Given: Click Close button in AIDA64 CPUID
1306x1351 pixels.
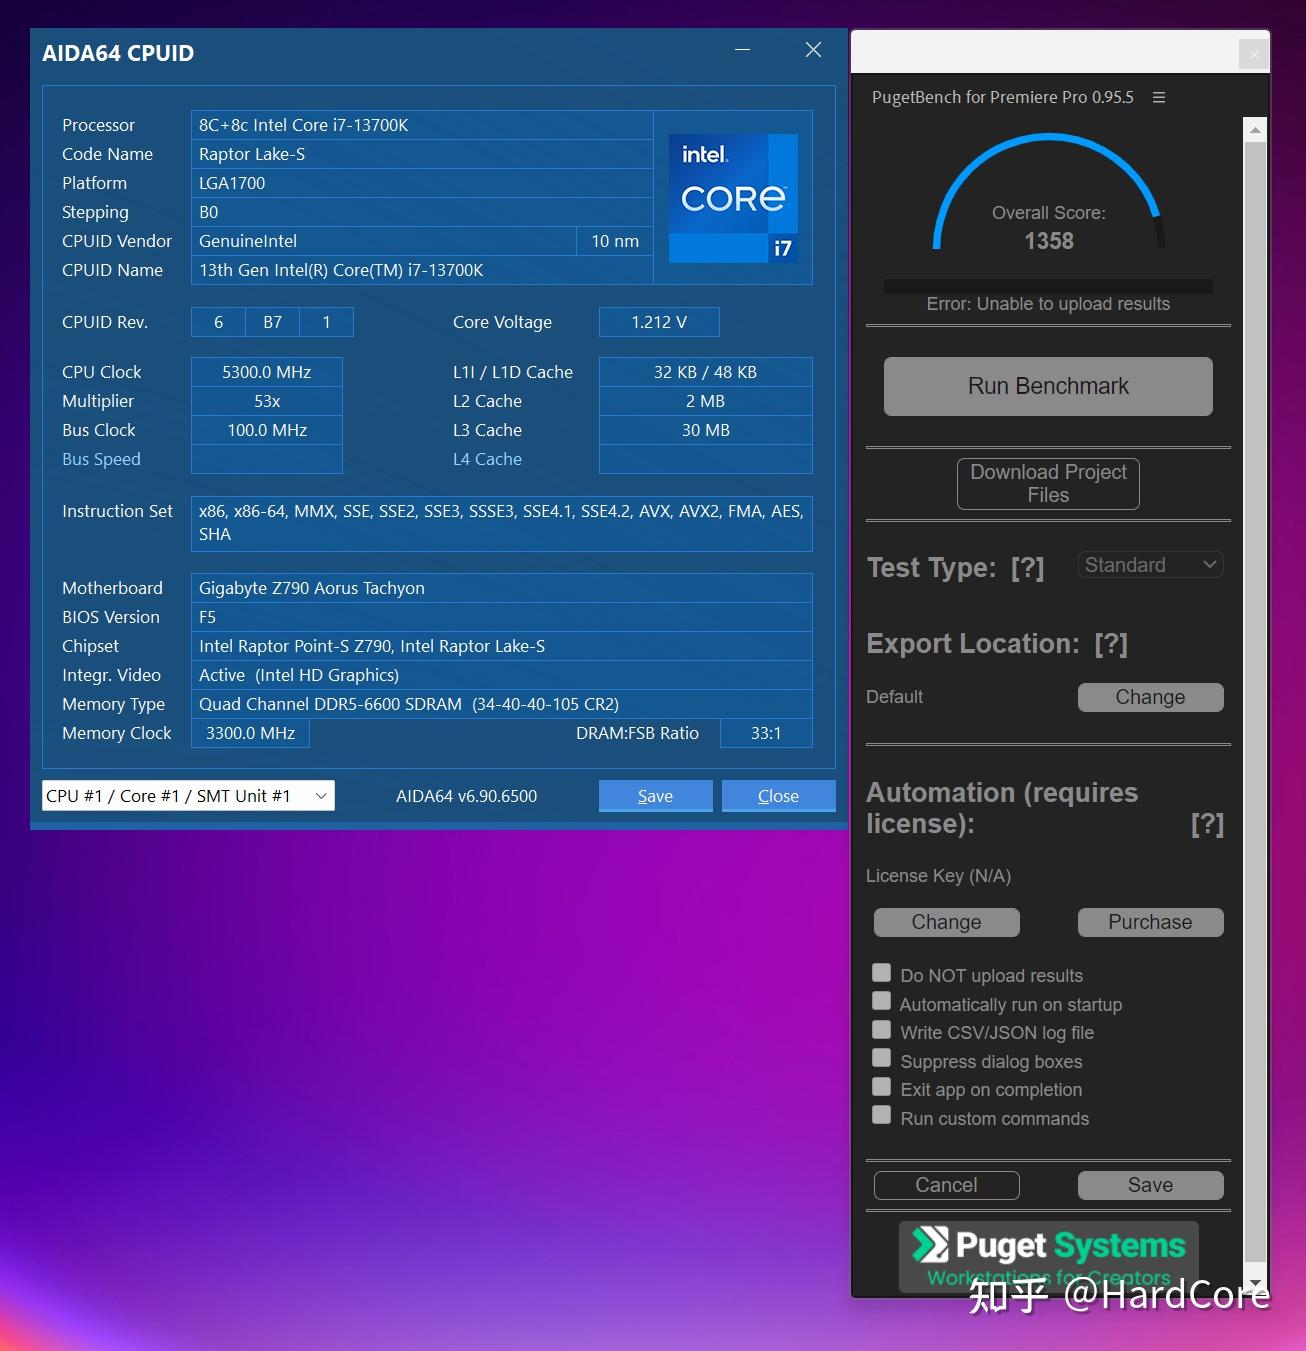Looking at the screenshot, I should pos(778,796).
